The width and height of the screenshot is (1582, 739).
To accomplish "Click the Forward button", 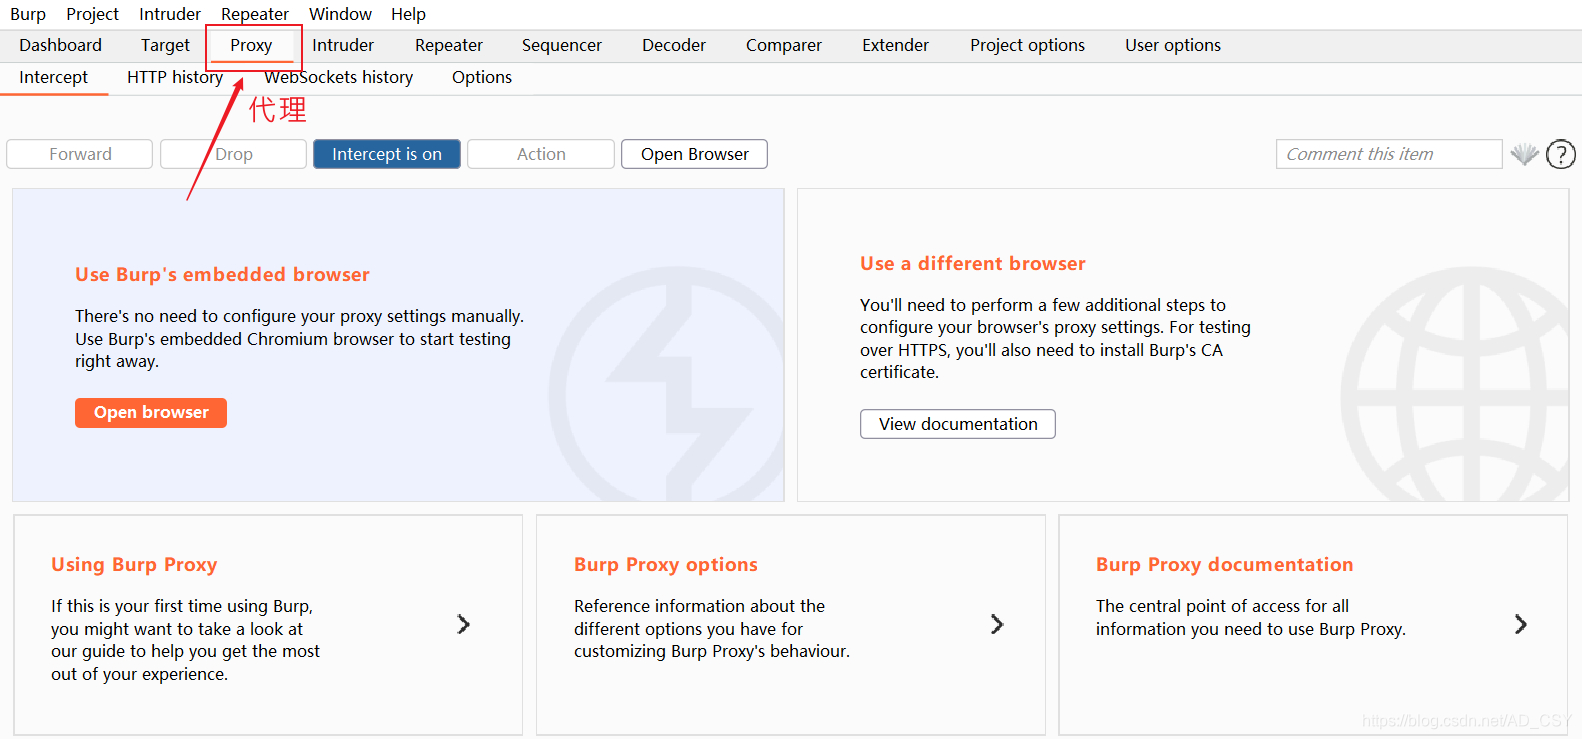I will pos(80,154).
